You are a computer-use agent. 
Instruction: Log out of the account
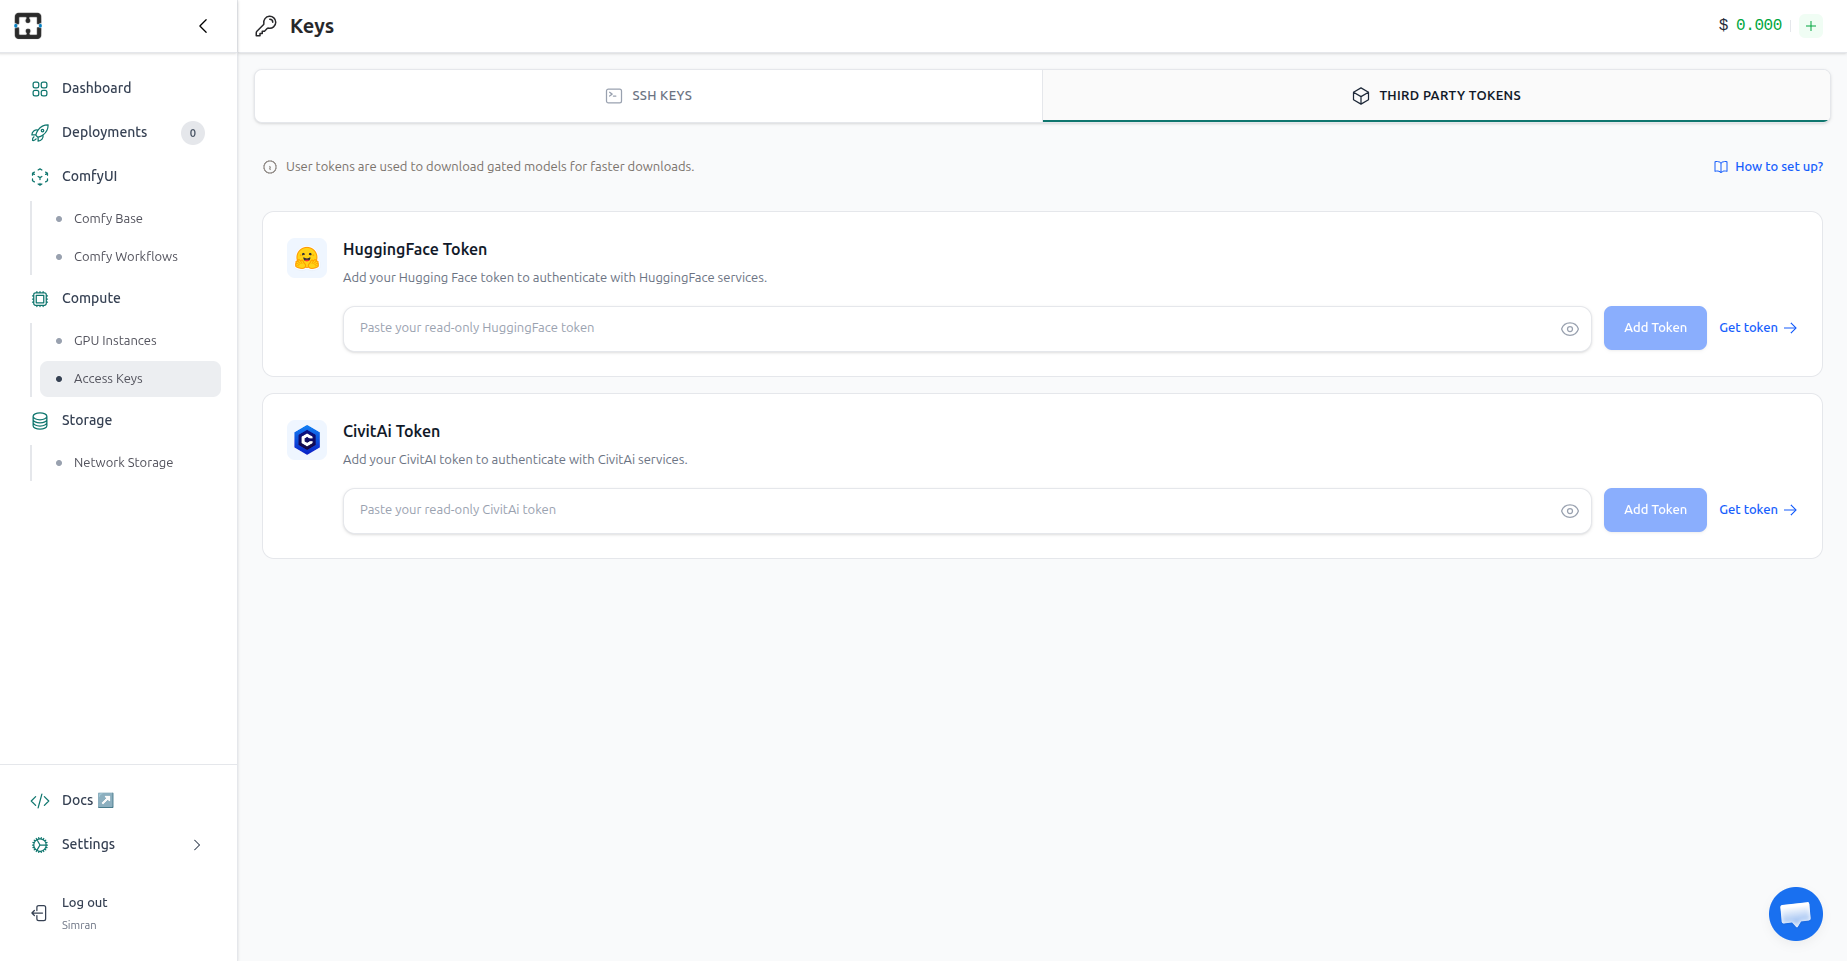[x=84, y=902]
